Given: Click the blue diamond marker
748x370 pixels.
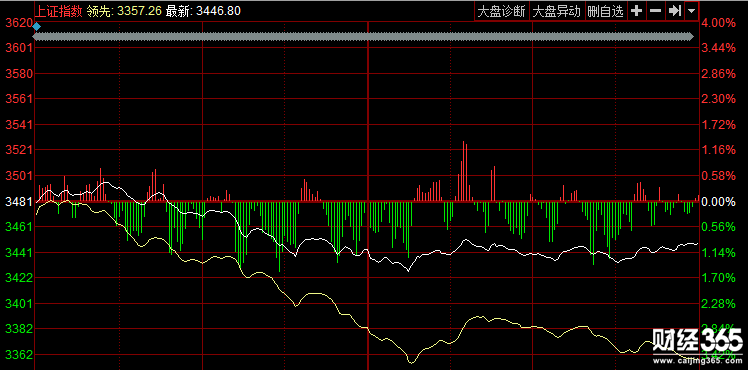Looking at the screenshot, I should tap(37, 27).
